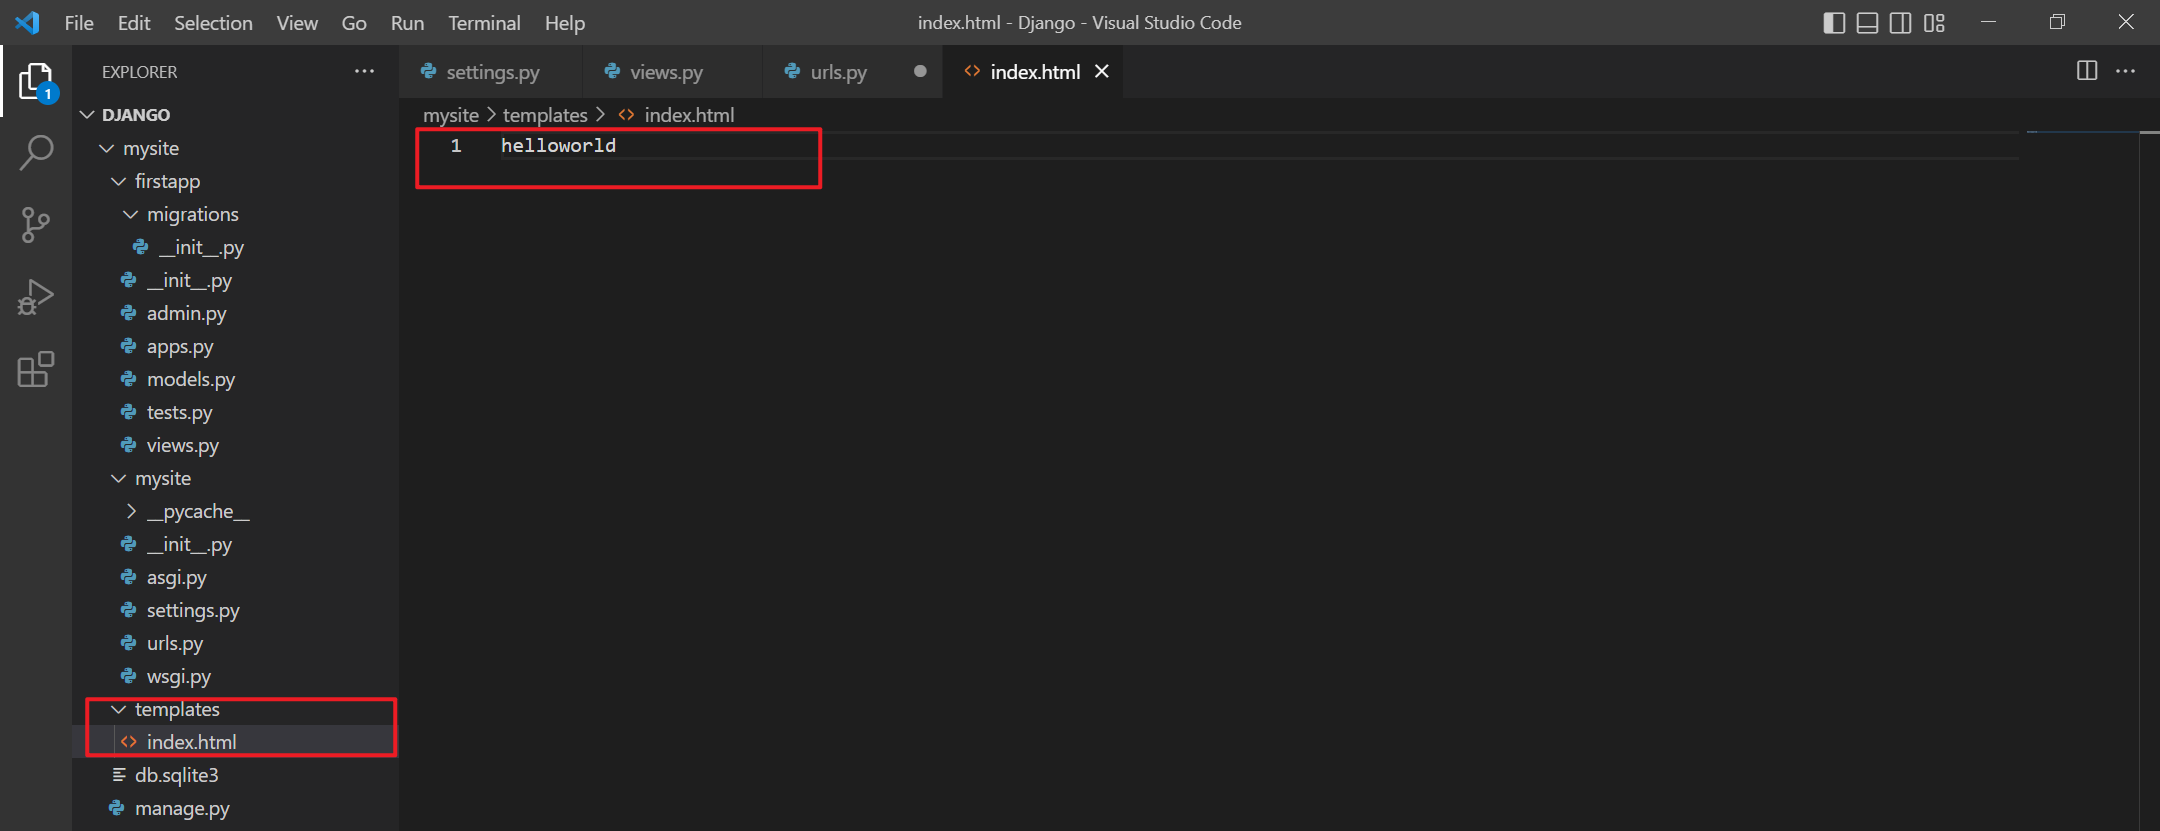Viewport: 2160px width, 831px height.
Task: Open the Terminal menu
Action: pos(484,23)
